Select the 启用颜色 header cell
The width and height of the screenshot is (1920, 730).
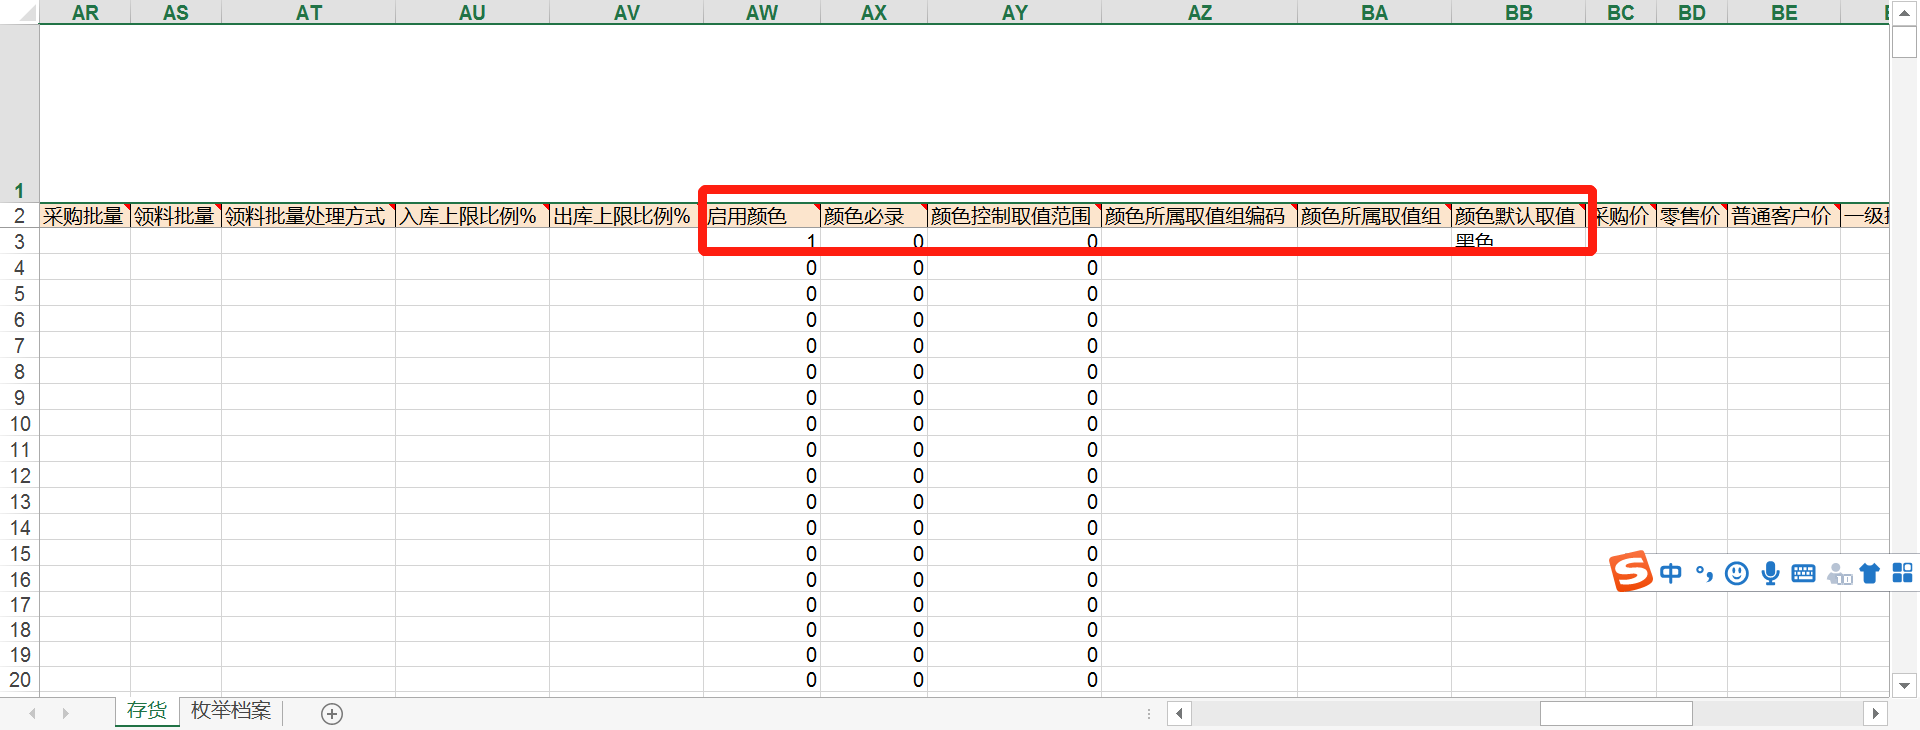pos(760,216)
